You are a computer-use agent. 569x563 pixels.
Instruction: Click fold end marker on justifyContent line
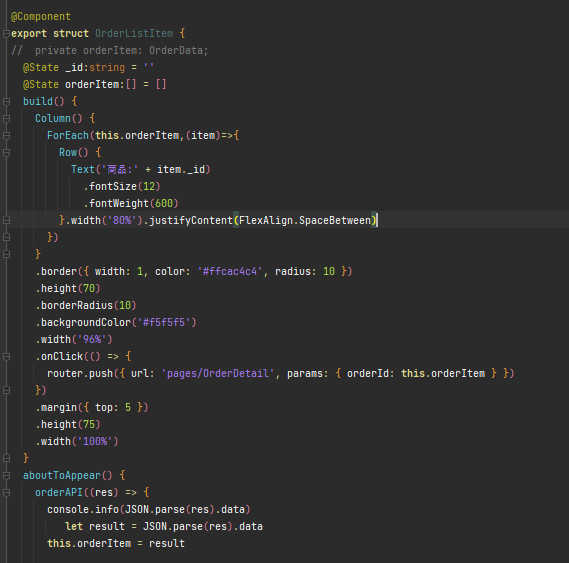pos(6,220)
